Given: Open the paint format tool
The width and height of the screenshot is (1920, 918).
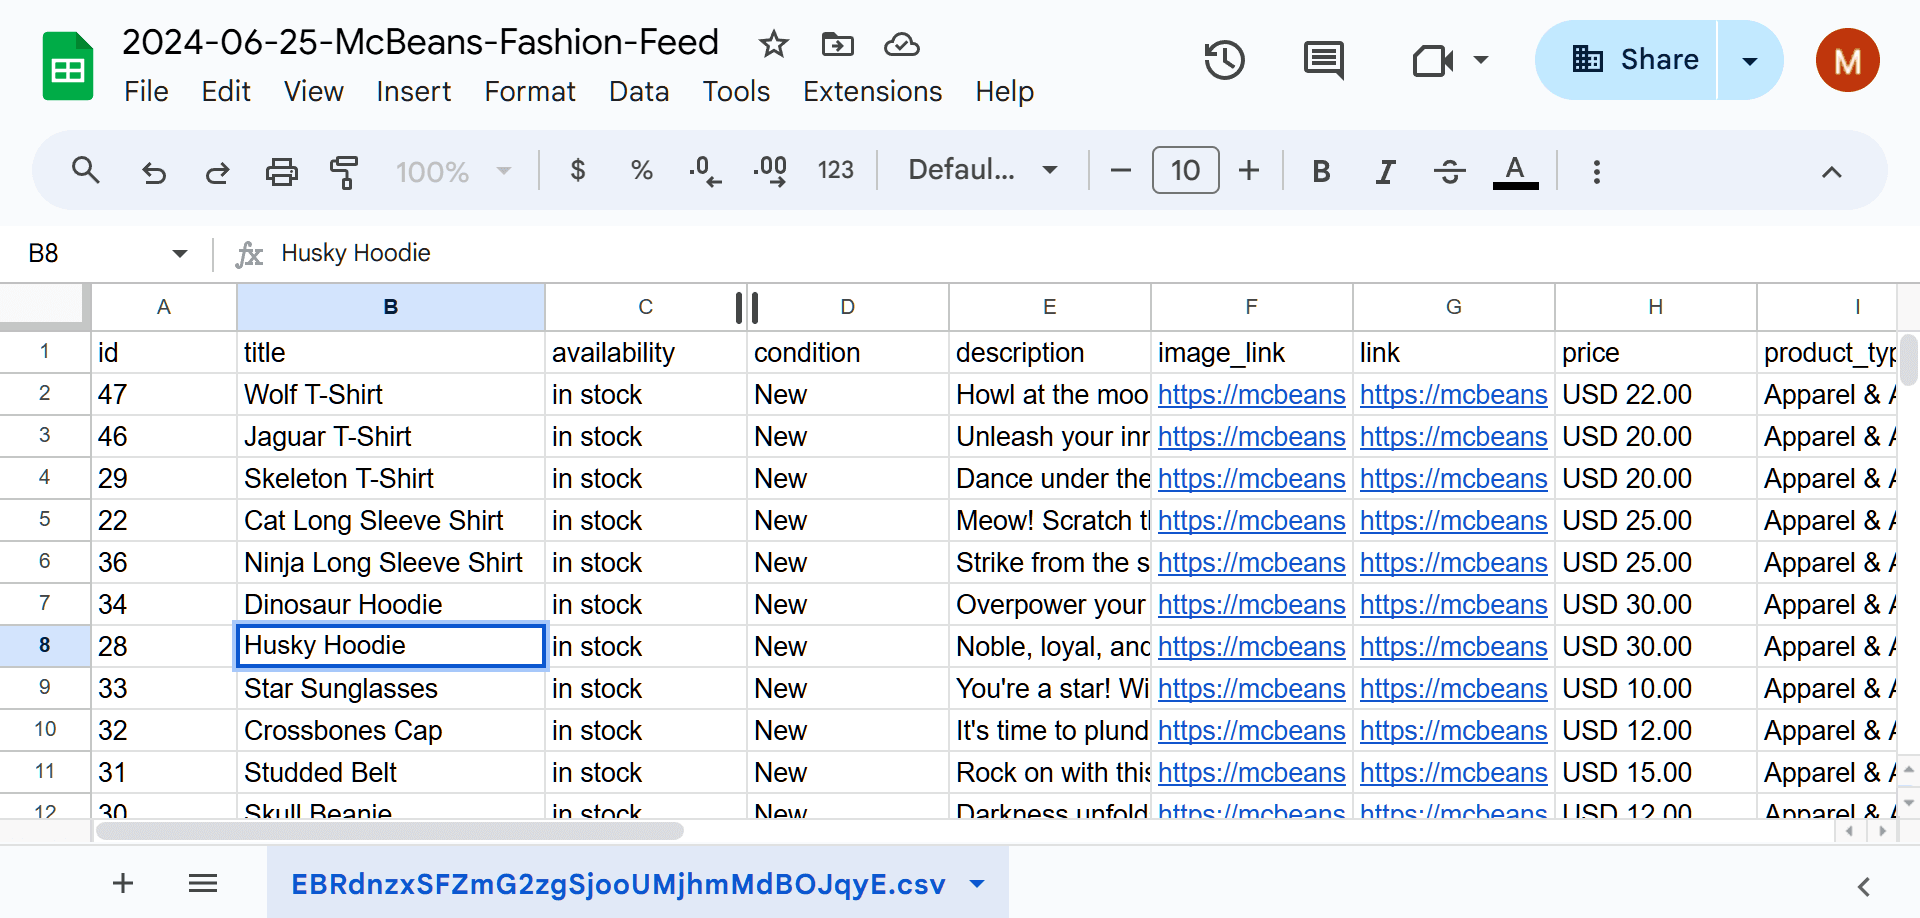Looking at the screenshot, I should coord(344,171).
